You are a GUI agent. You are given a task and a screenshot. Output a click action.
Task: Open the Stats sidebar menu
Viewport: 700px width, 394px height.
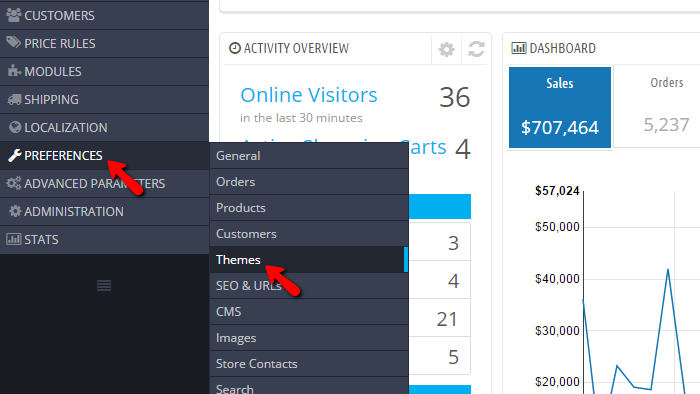point(104,240)
